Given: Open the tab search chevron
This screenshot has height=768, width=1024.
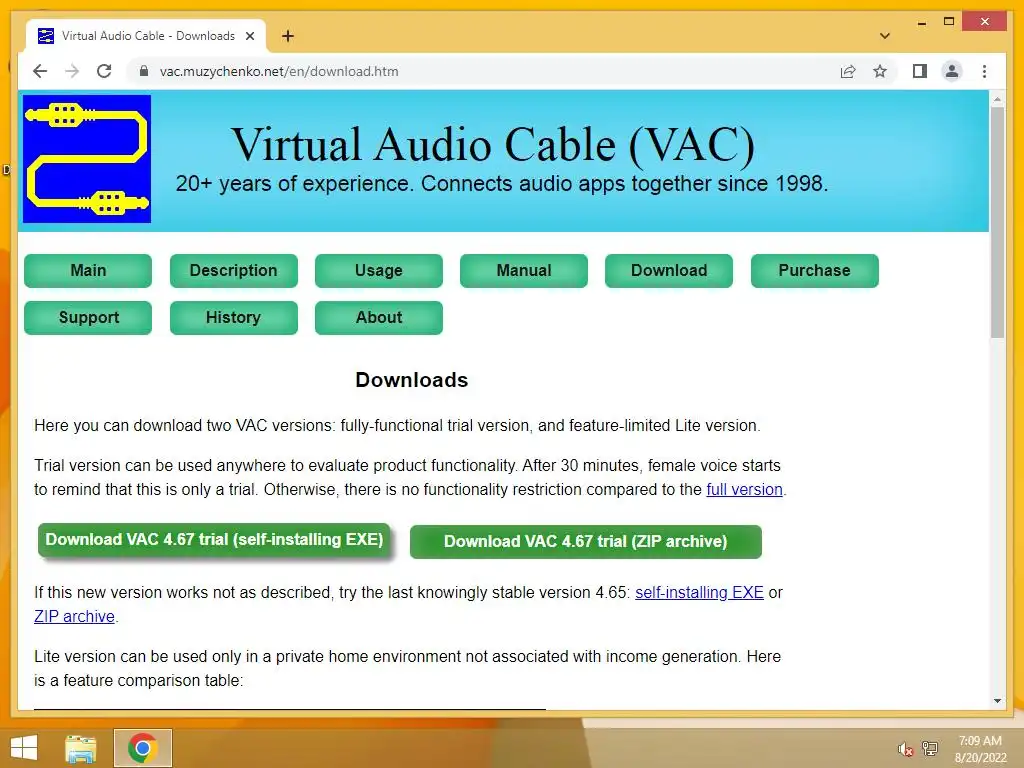Looking at the screenshot, I should (x=884, y=36).
